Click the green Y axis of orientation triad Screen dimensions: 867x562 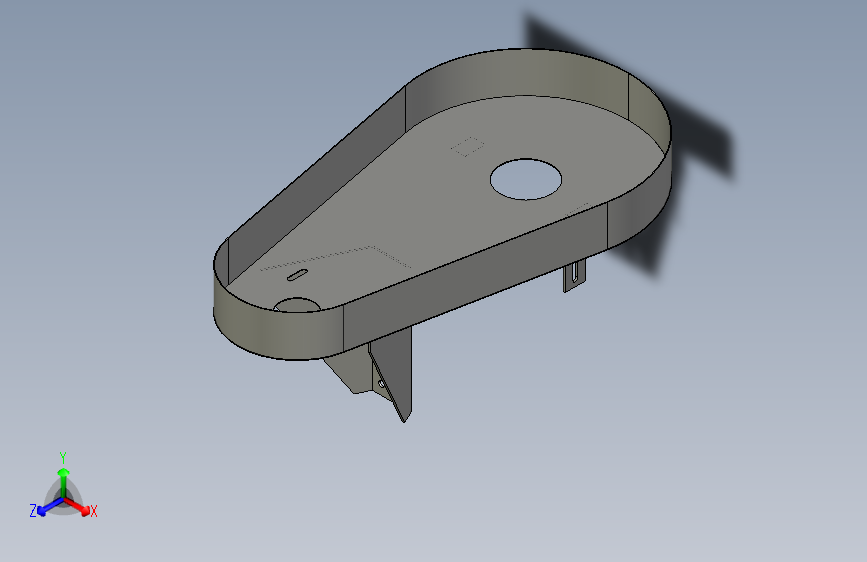(64, 482)
